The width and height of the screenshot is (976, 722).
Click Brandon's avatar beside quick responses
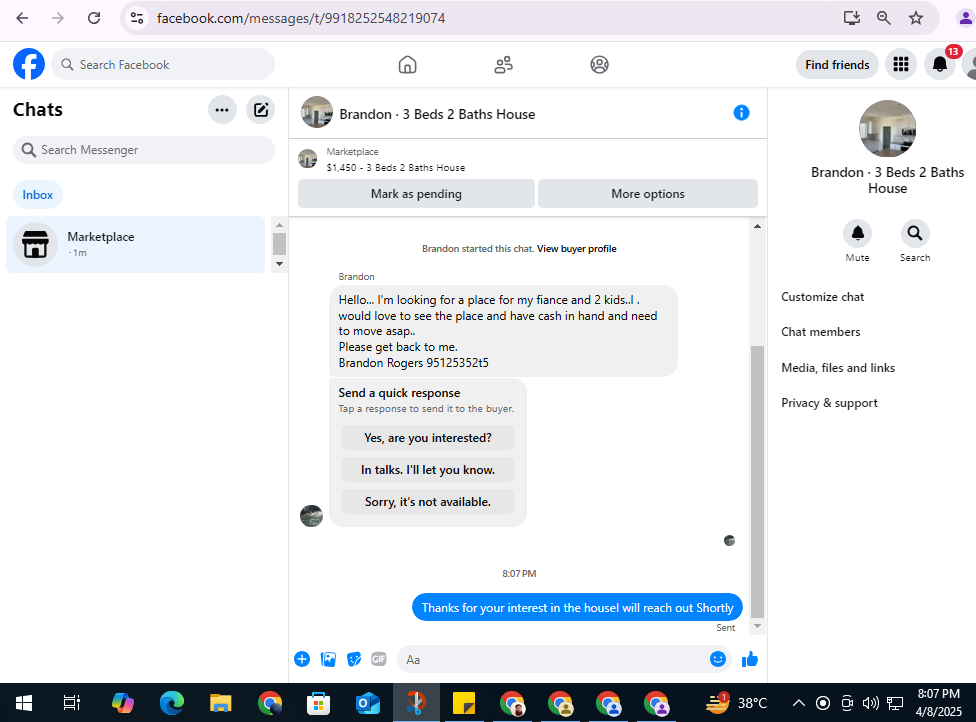click(311, 515)
